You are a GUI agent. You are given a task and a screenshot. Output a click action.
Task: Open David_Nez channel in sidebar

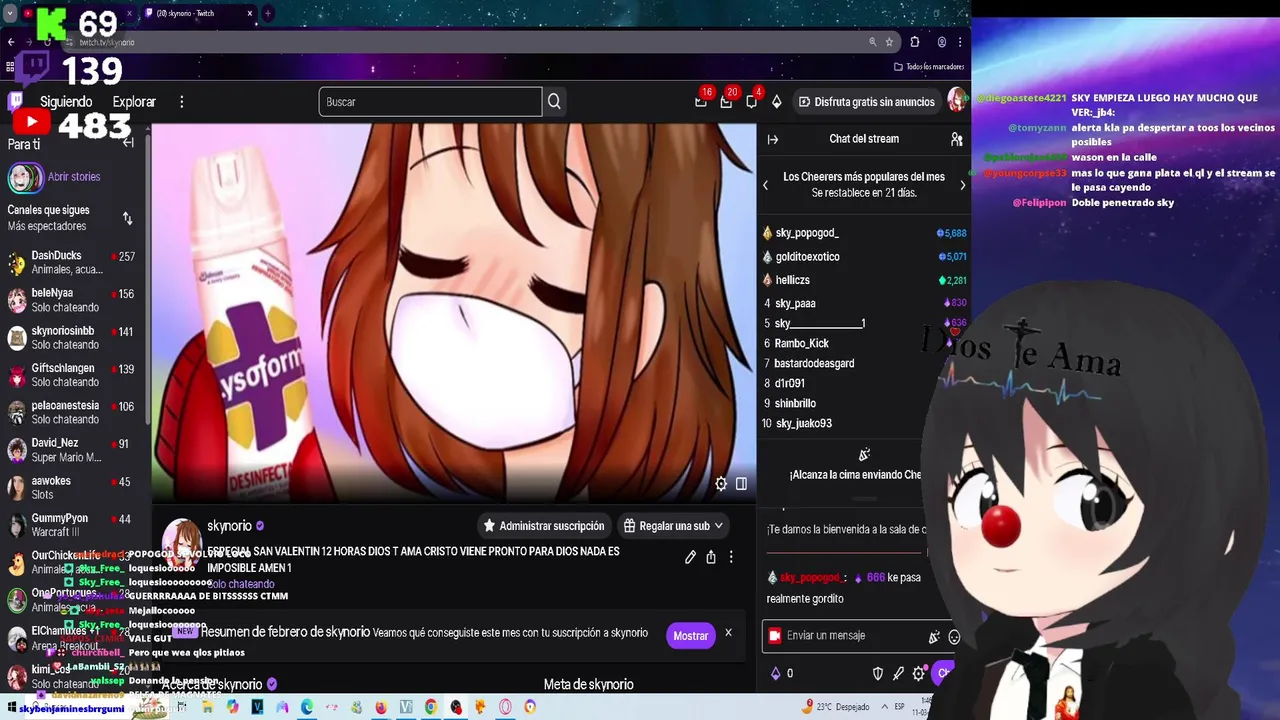click(70, 450)
